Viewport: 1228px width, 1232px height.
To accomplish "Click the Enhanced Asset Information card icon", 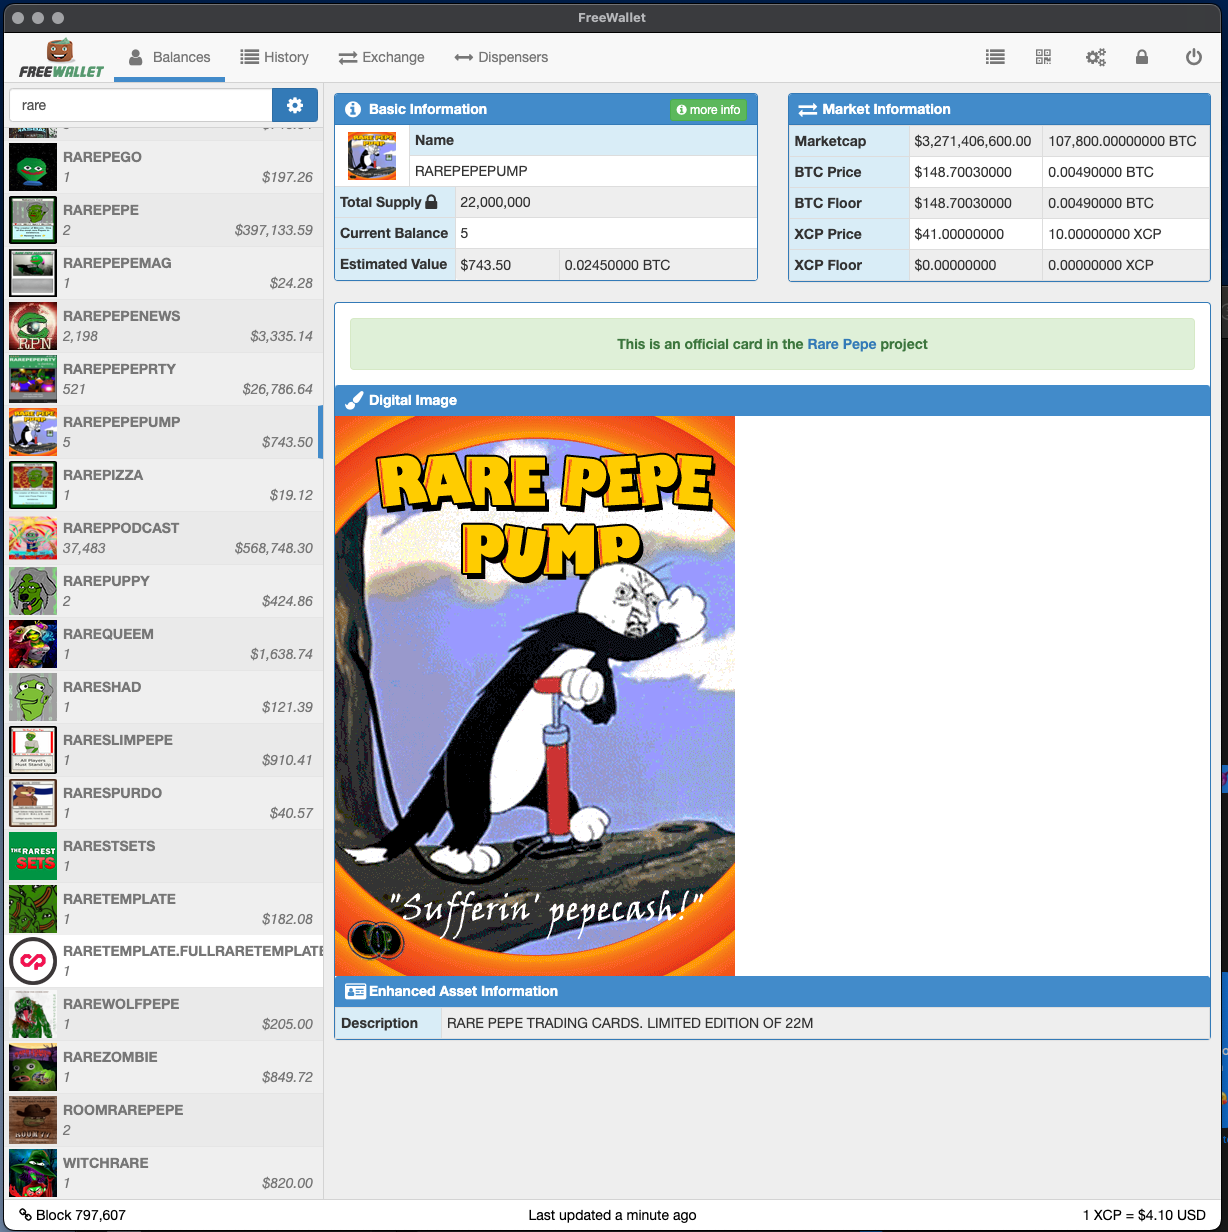I will point(354,991).
